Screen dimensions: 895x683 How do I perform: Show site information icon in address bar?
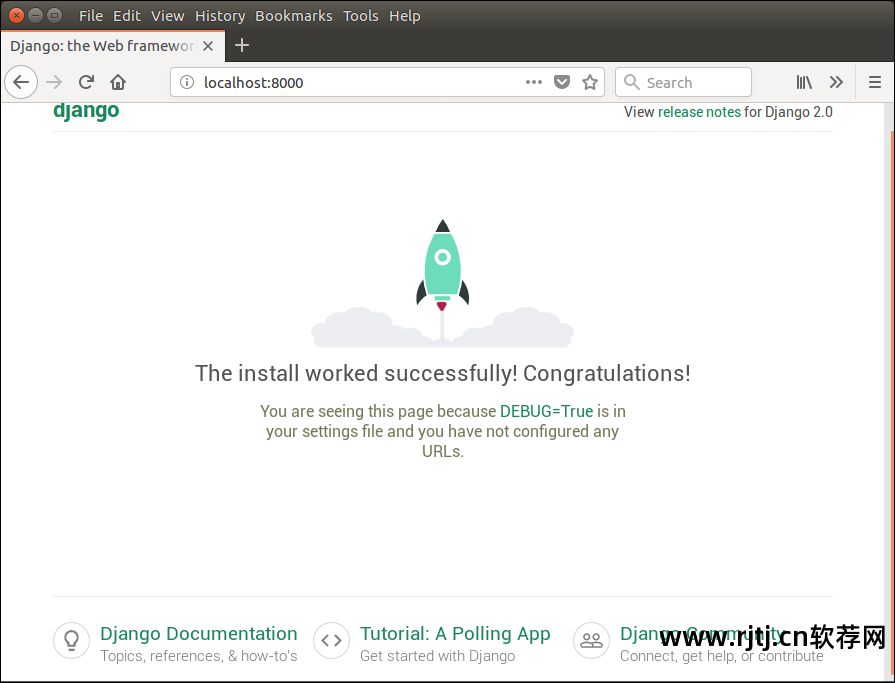click(187, 82)
